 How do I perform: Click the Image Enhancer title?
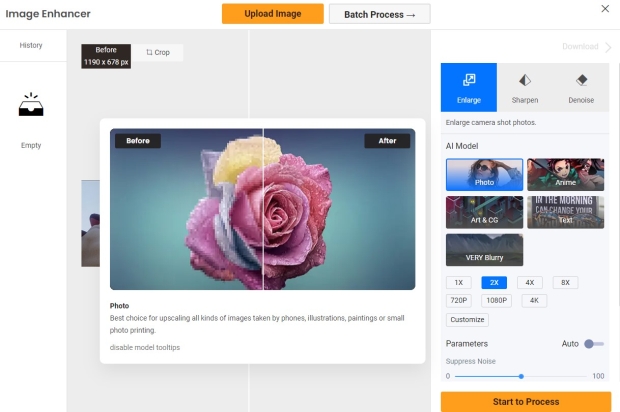(x=48, y=14)
